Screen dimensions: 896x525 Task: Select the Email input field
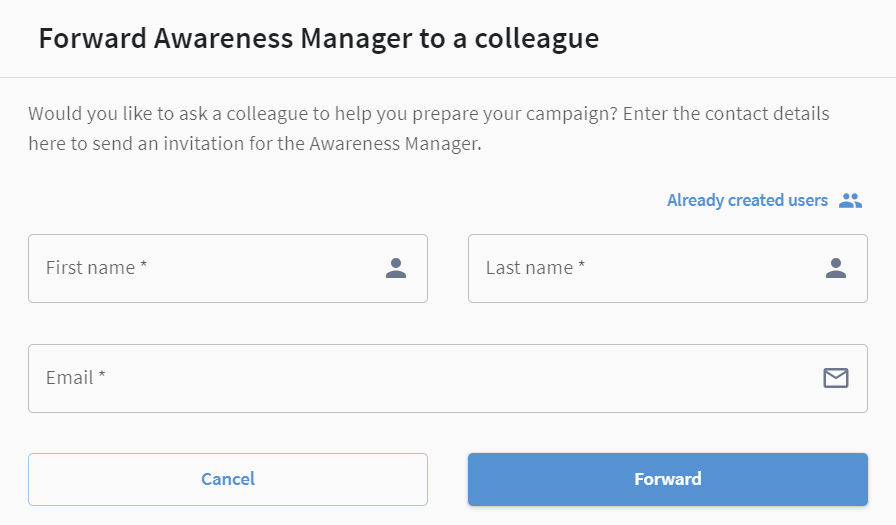click(x=448, y=378)
